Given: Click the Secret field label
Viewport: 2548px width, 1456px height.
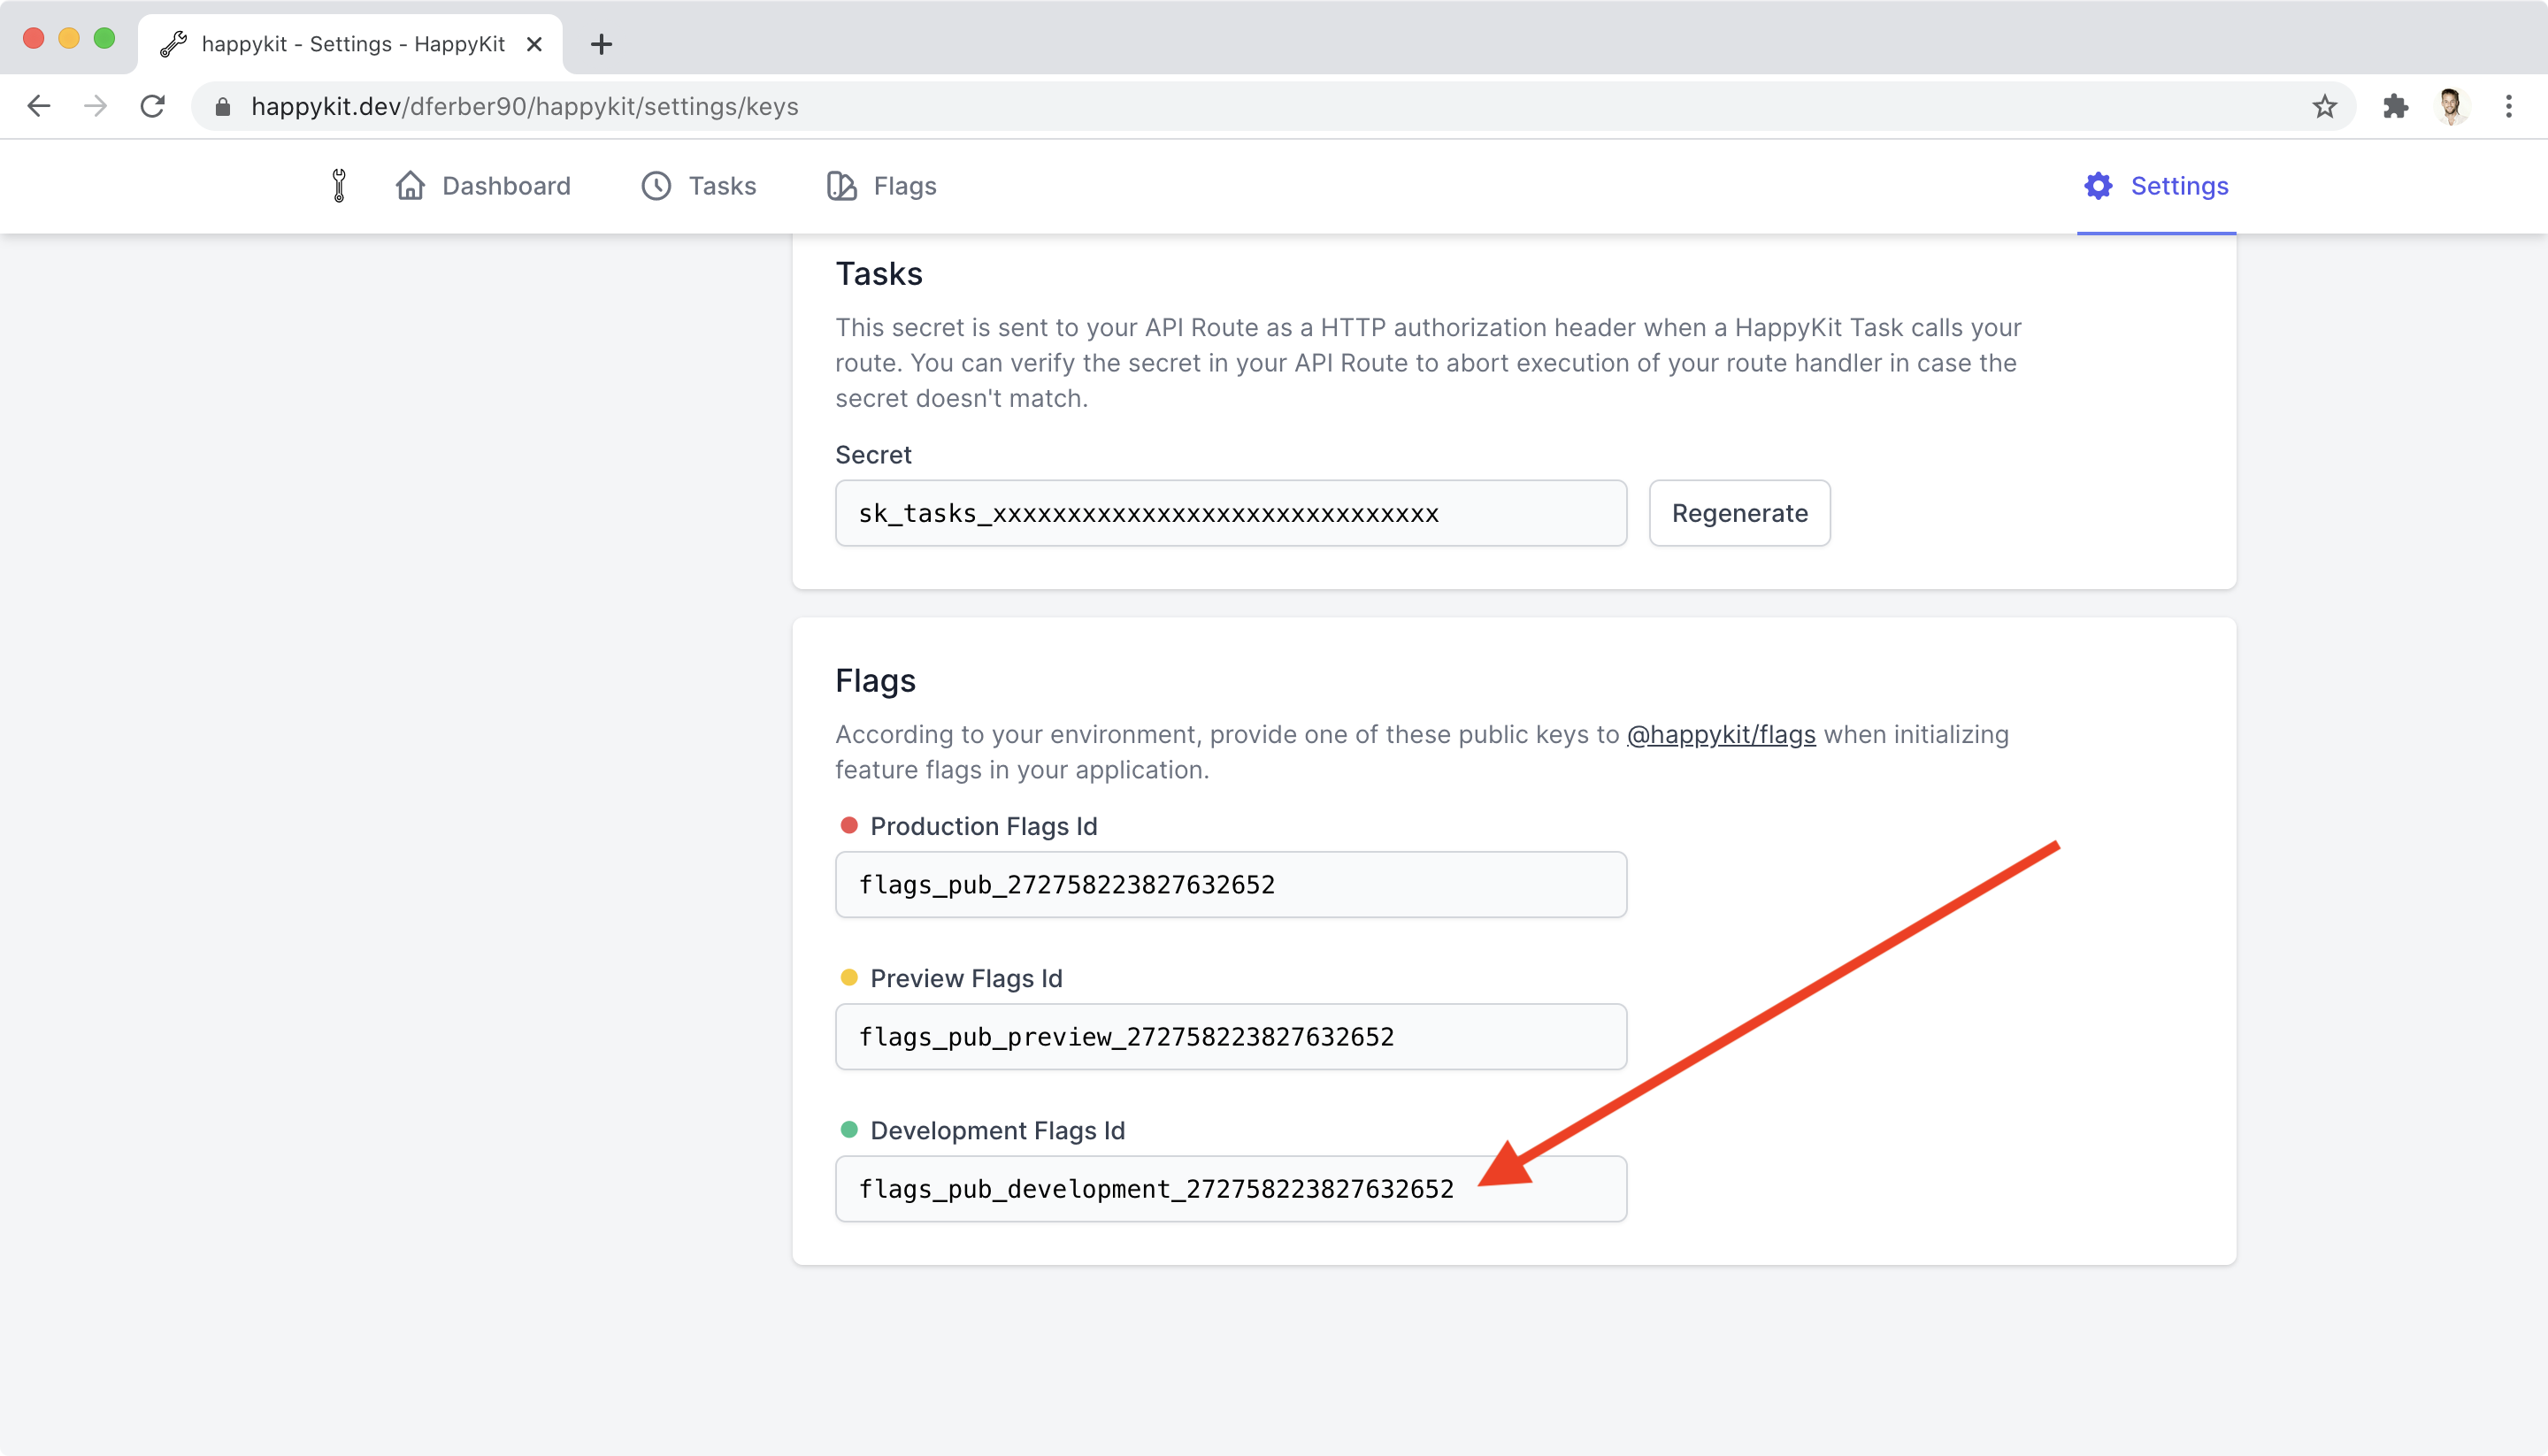Looking at the screenshot, I should (x=873, y=455).
